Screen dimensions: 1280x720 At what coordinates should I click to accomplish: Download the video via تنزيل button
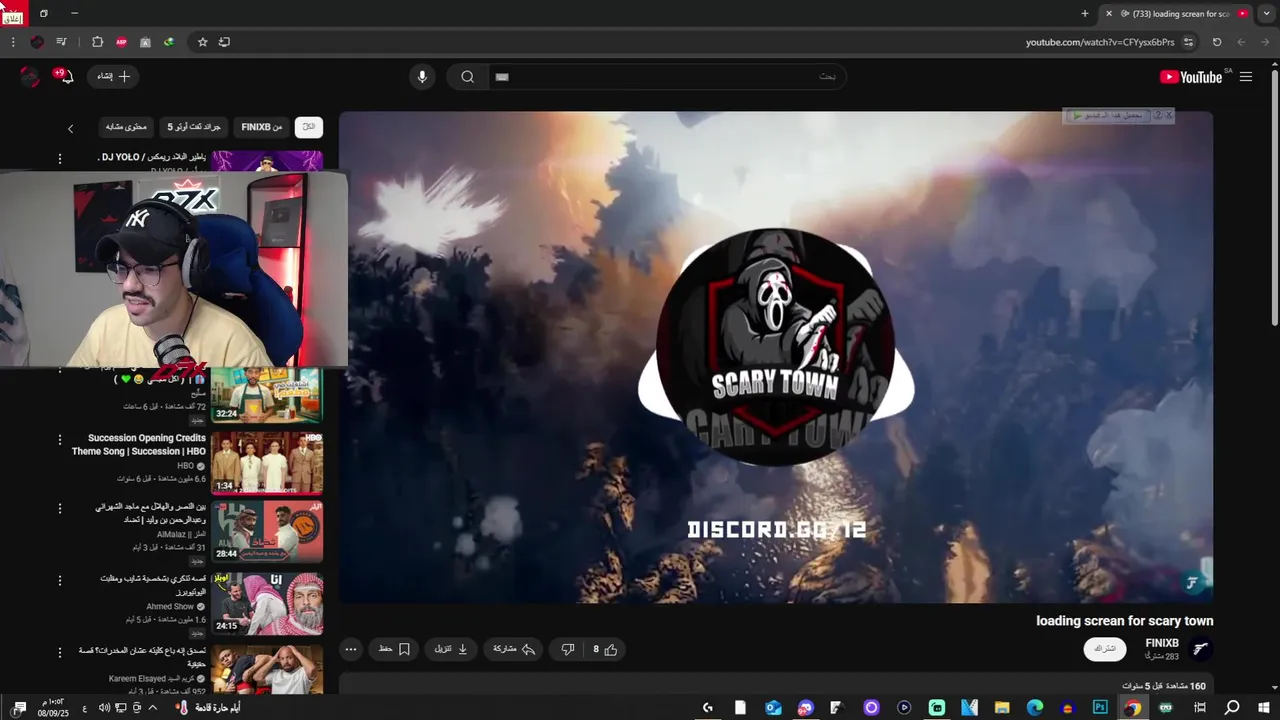[450, 649]
